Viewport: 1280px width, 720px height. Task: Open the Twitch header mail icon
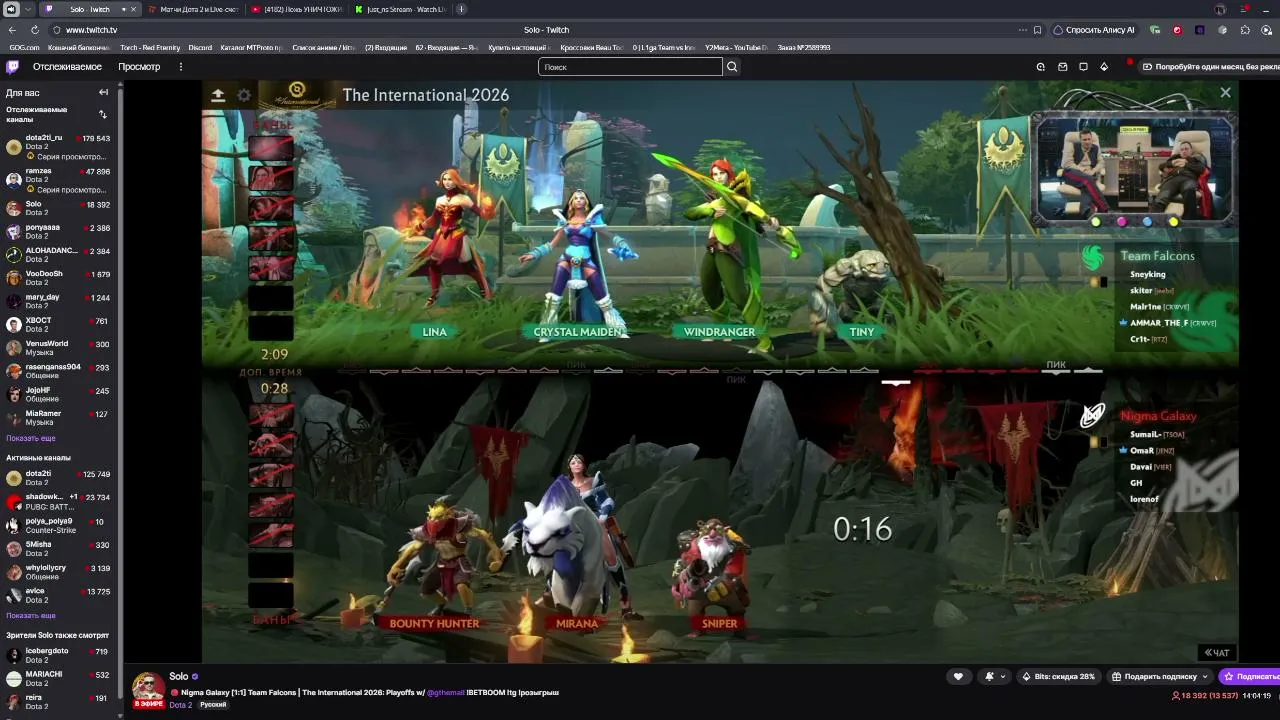[x=1062, y=67]
